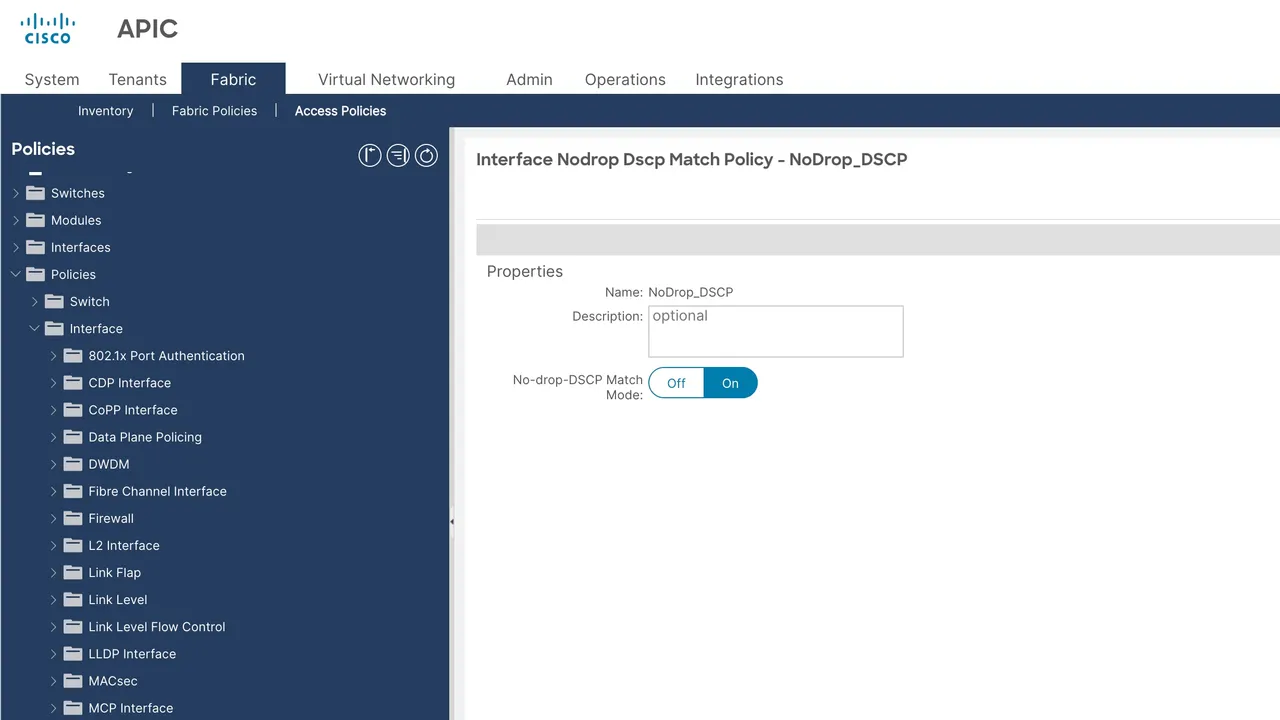Select the Firewall tree item label
The height and width of the screenshot is (720, 1280).
(x=111, y=518)
